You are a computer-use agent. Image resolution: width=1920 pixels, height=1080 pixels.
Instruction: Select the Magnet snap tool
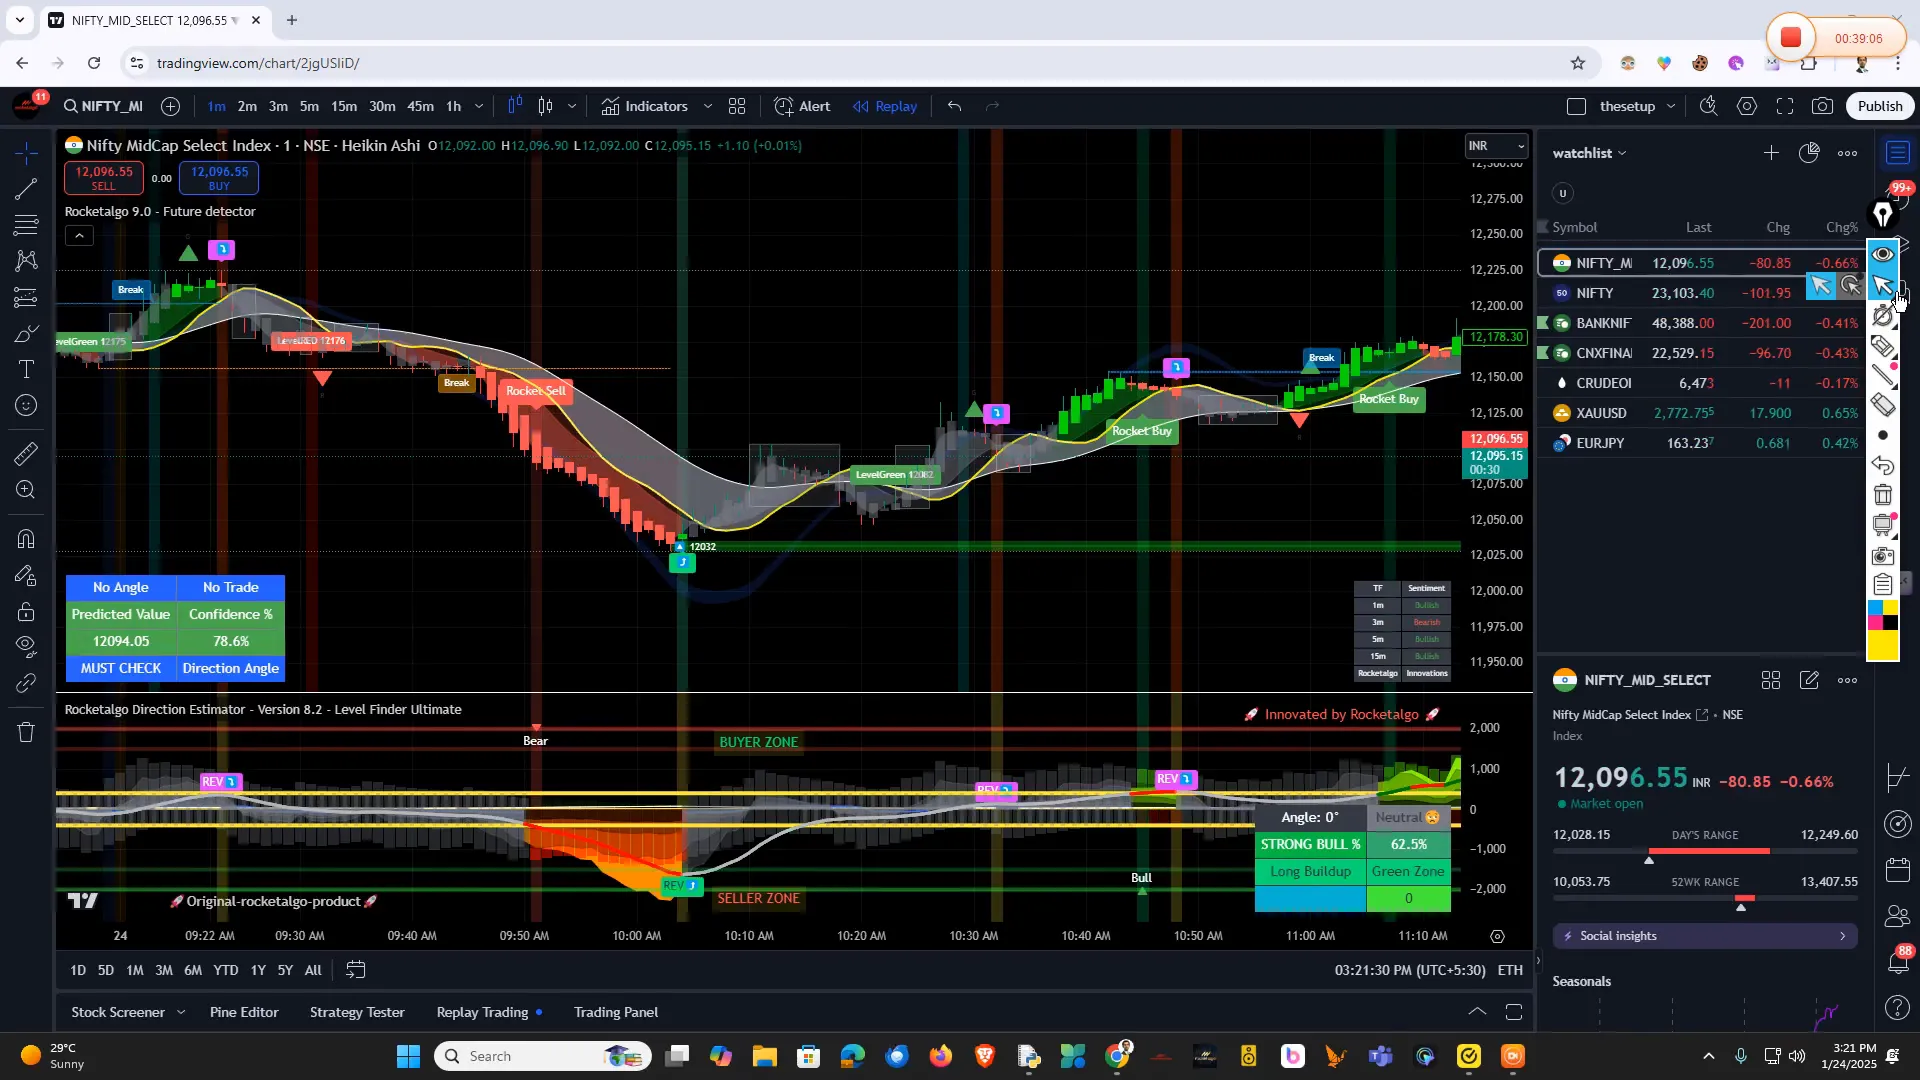25,538
